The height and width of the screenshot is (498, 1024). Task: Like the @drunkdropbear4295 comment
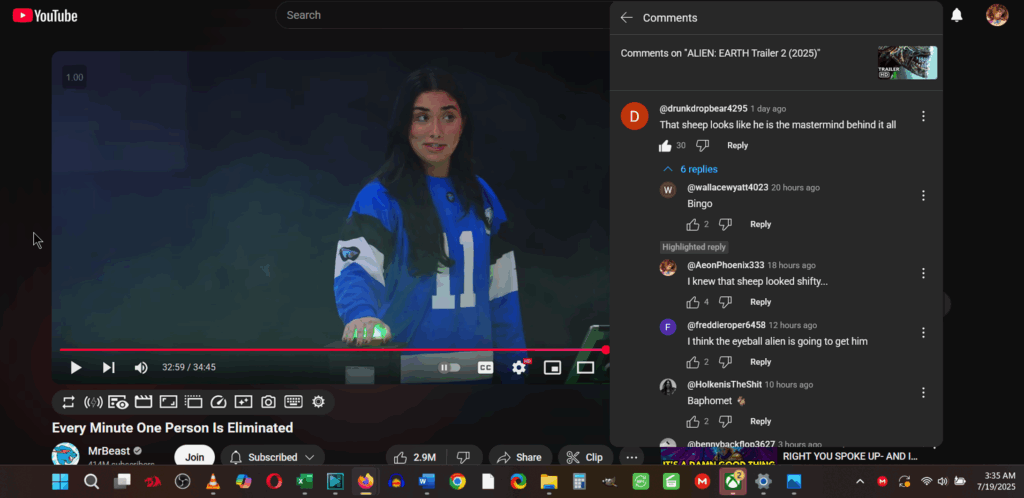coord(665,146)
